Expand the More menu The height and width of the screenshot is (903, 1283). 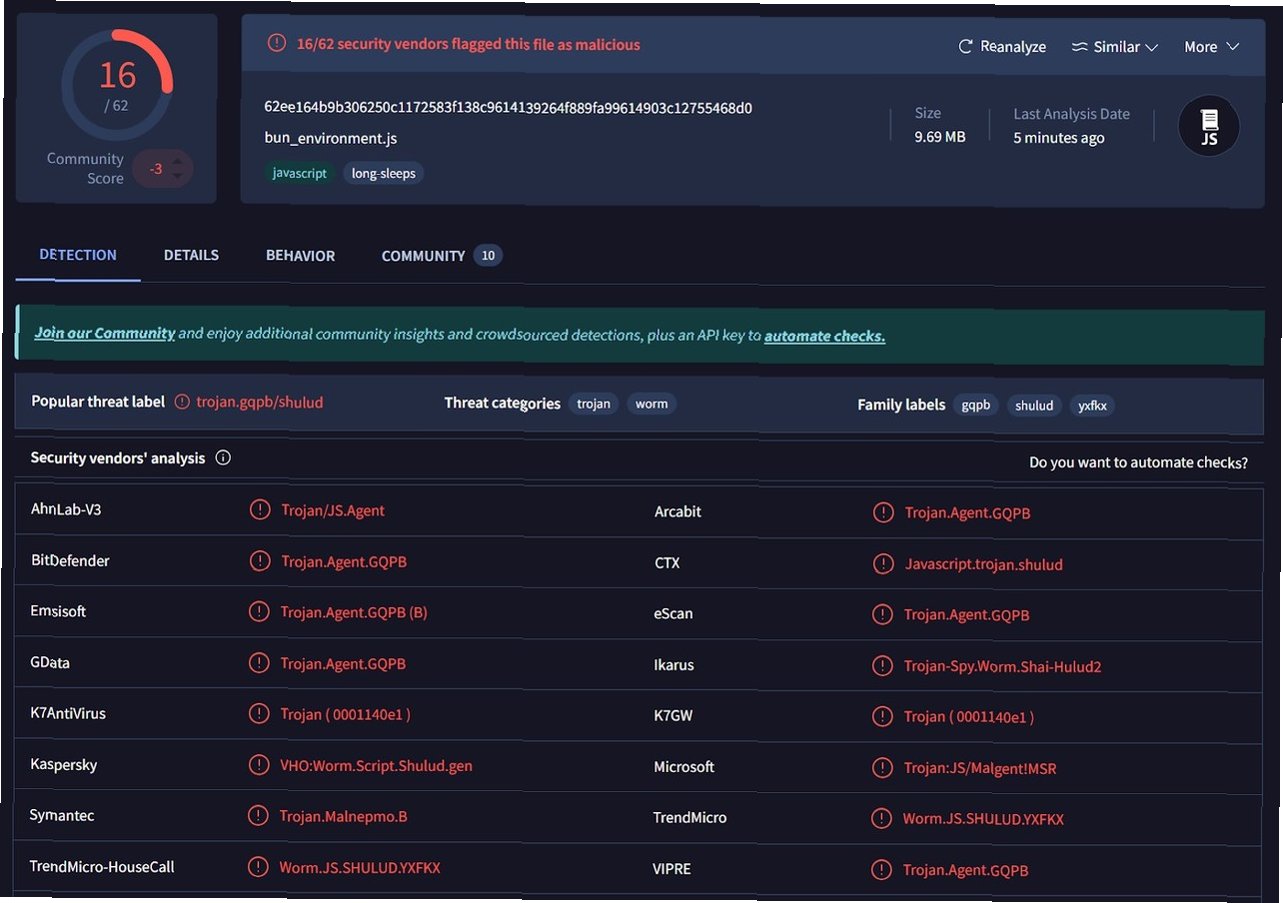(1211, 47)
